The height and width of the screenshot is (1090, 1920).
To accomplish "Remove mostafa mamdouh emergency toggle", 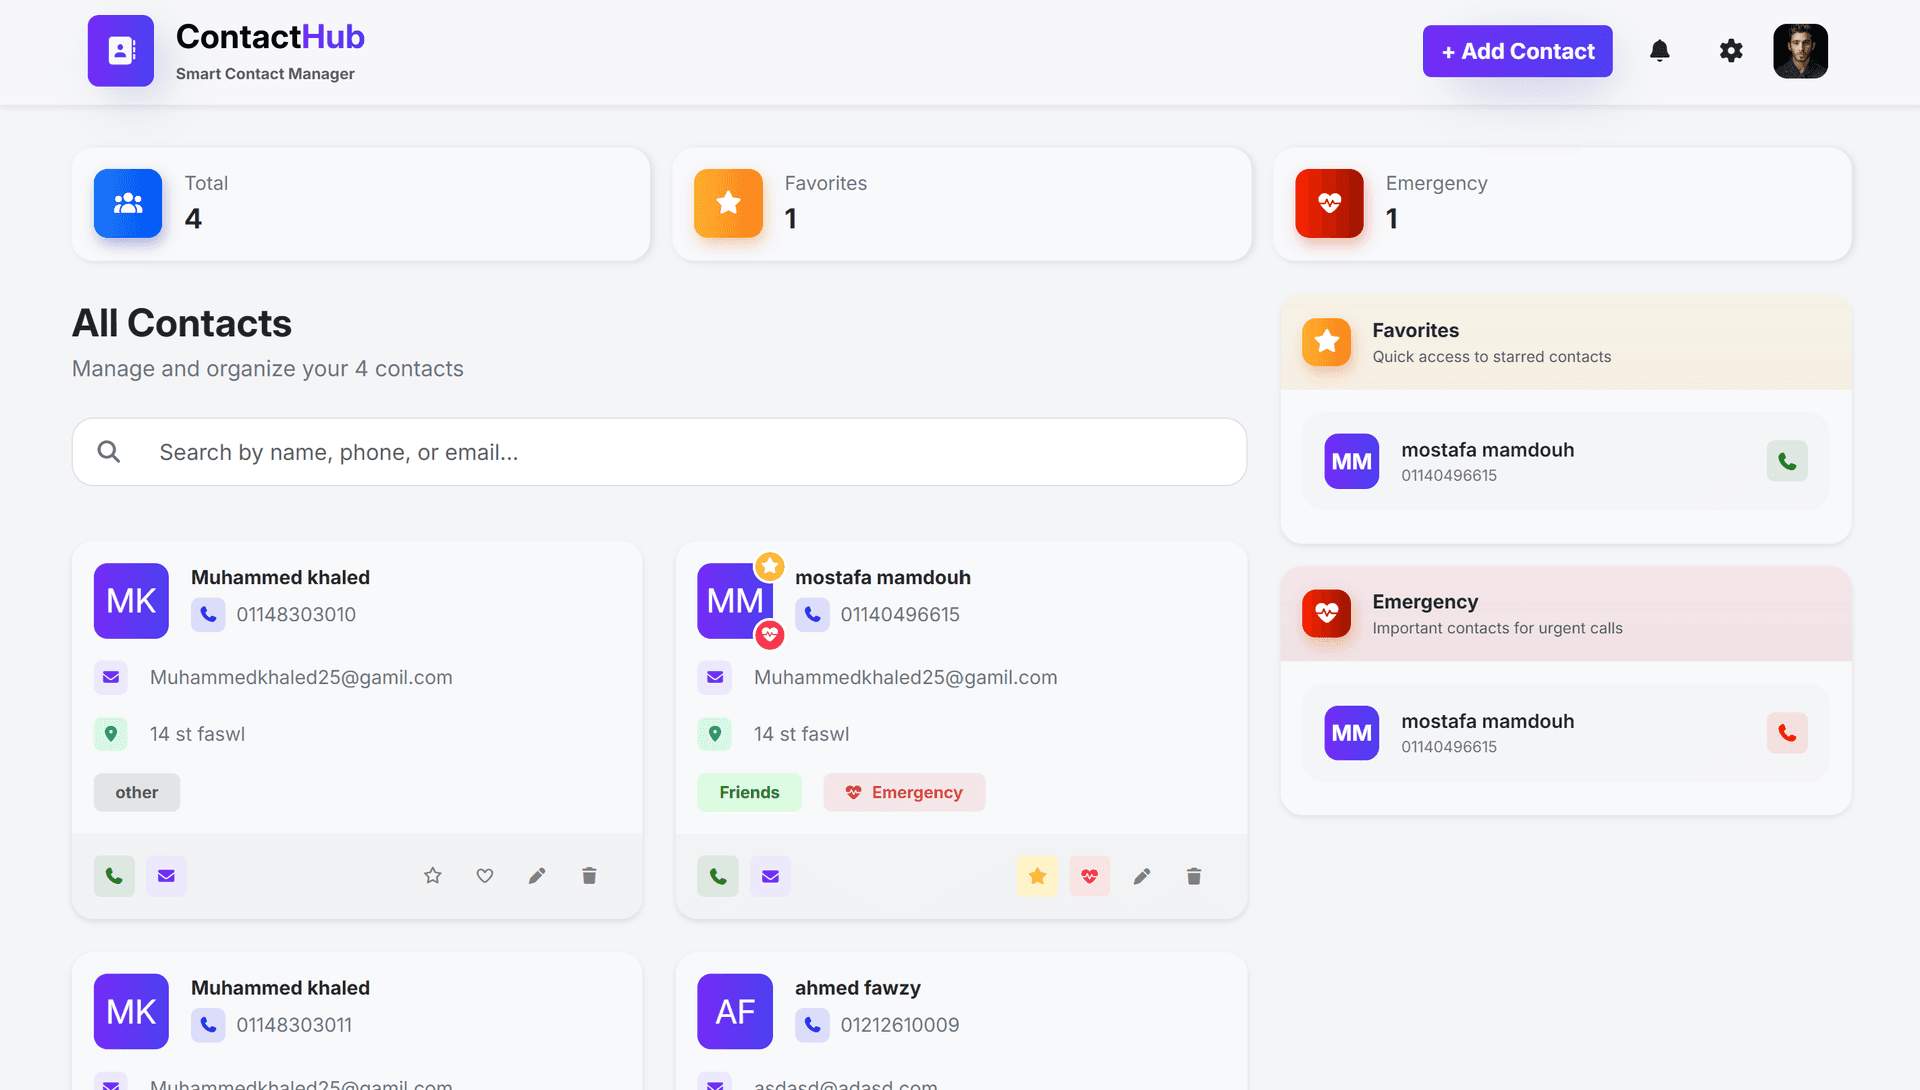I will [1089, 876].
